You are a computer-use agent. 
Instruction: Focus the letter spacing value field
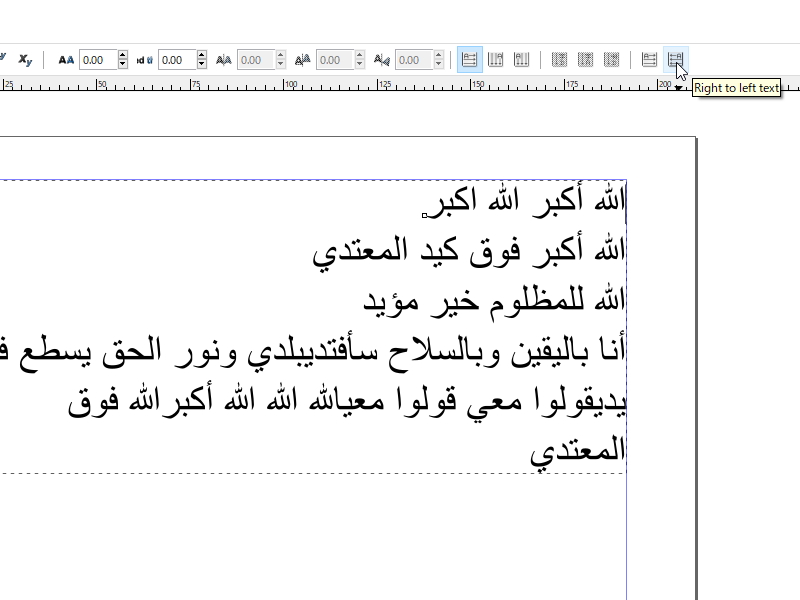98,60
